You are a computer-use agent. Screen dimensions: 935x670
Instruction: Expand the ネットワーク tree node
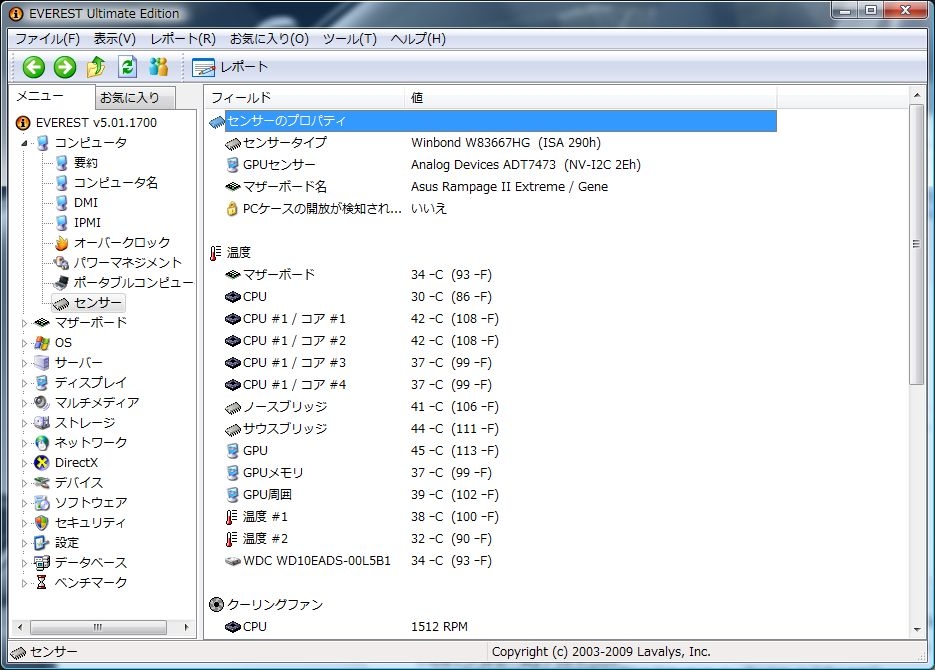tap(24, 443)
